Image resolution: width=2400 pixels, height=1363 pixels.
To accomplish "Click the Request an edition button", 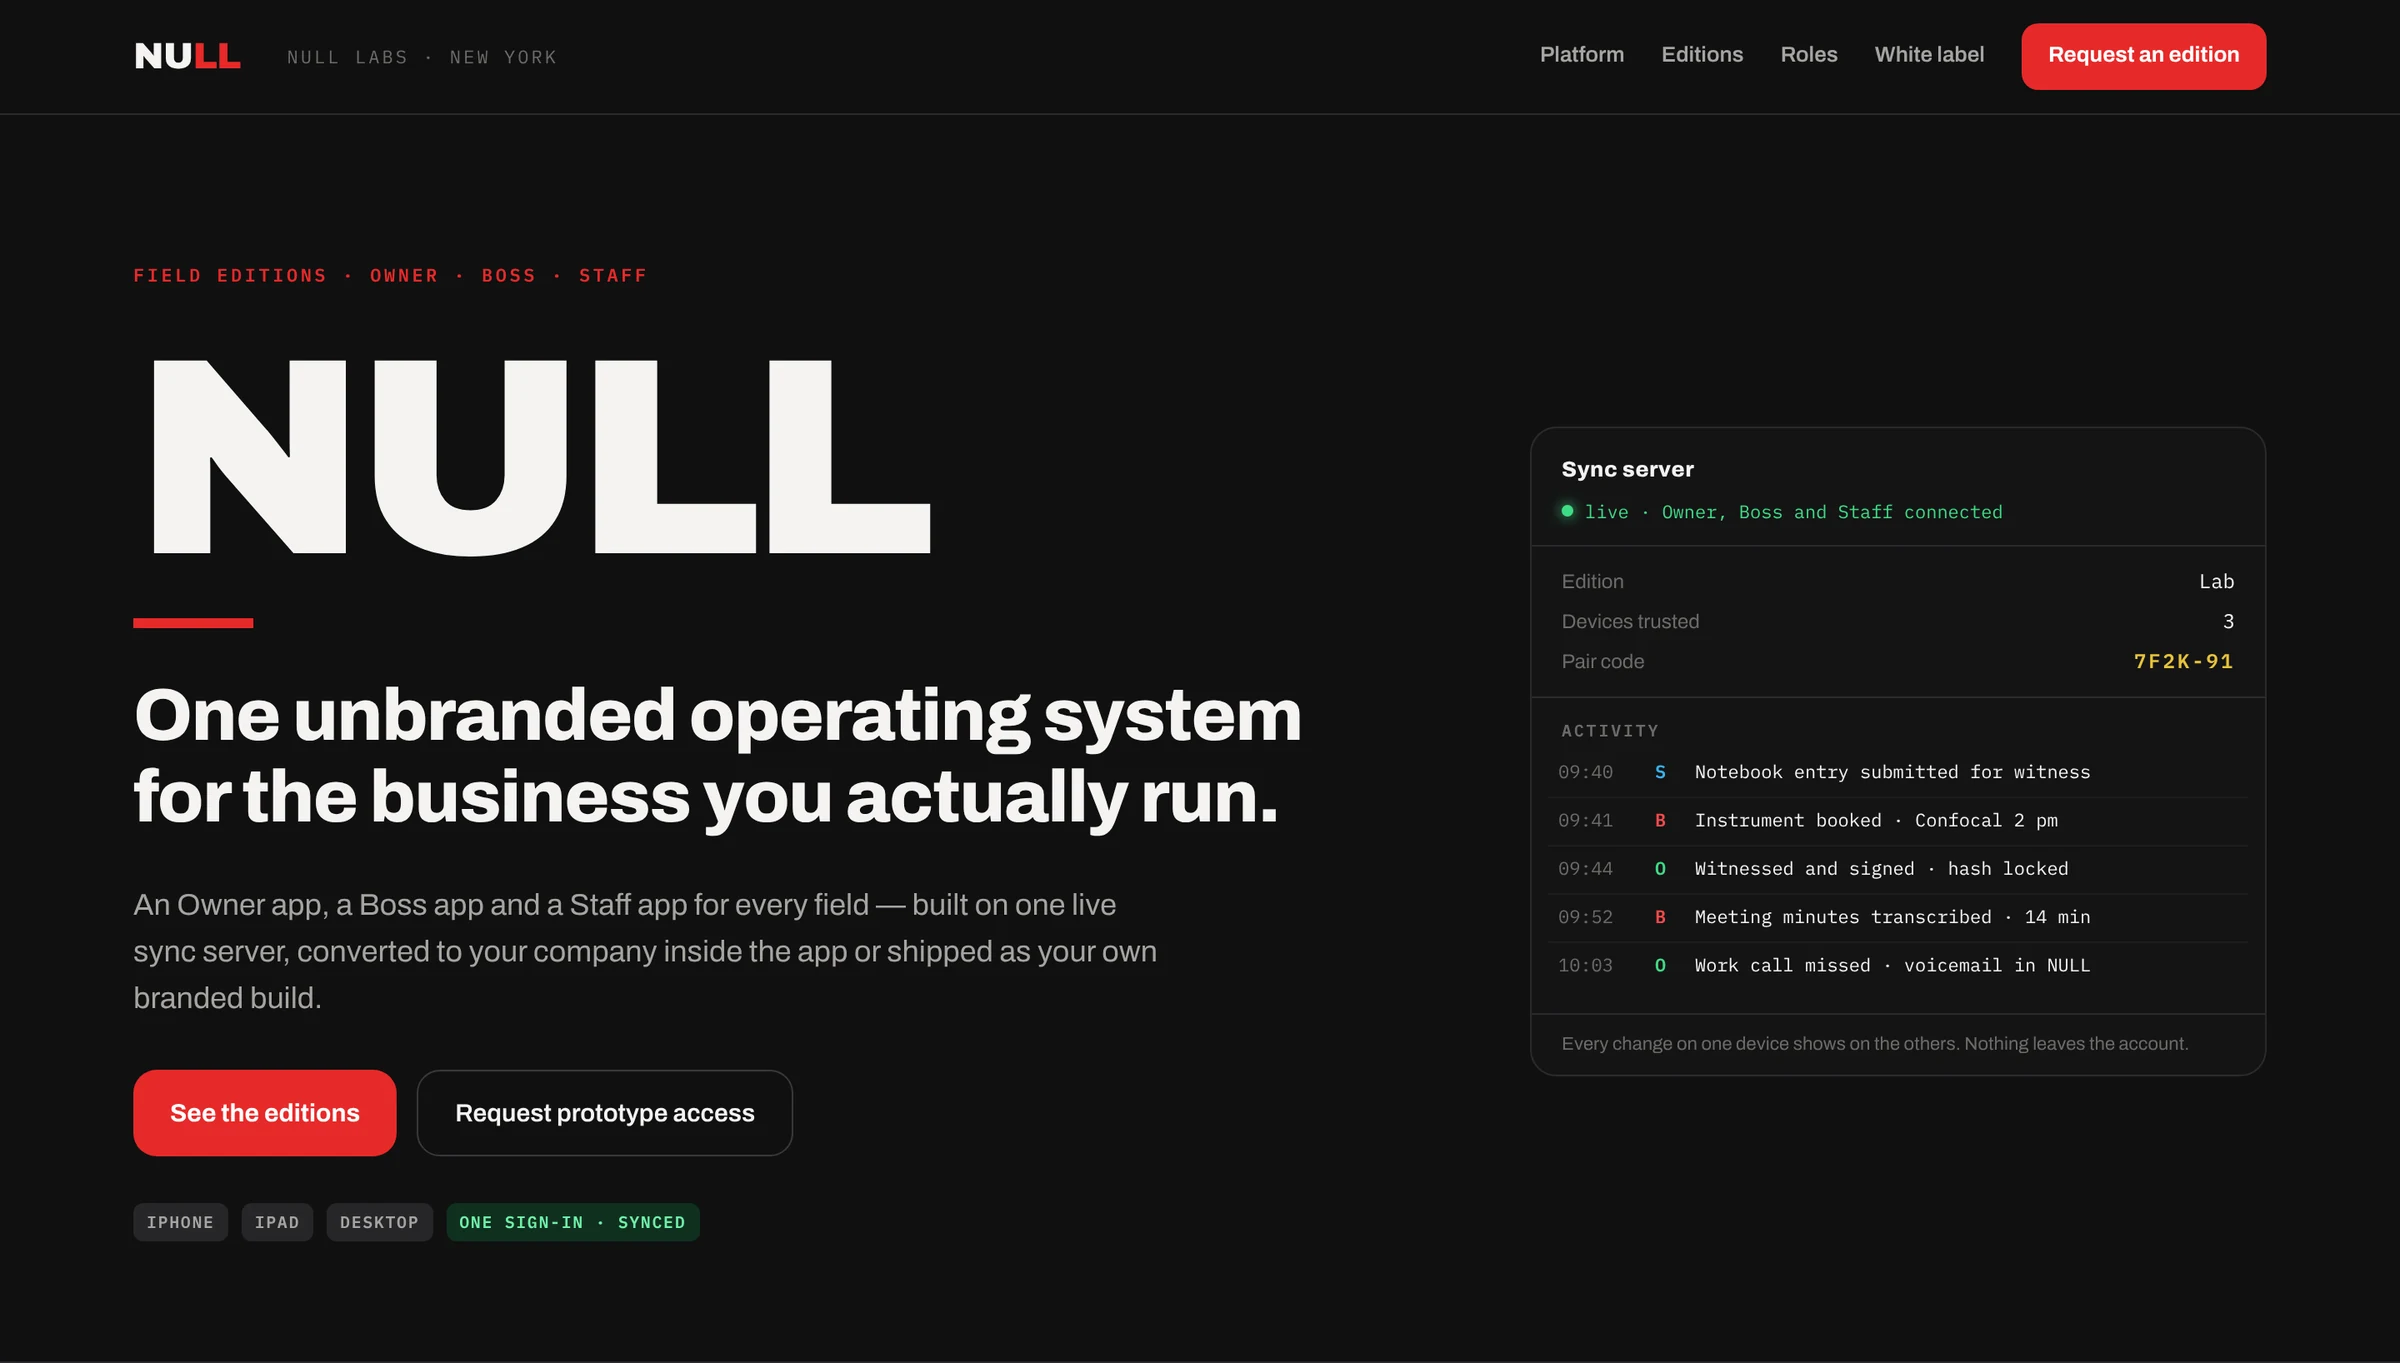I will (2143, 56).
